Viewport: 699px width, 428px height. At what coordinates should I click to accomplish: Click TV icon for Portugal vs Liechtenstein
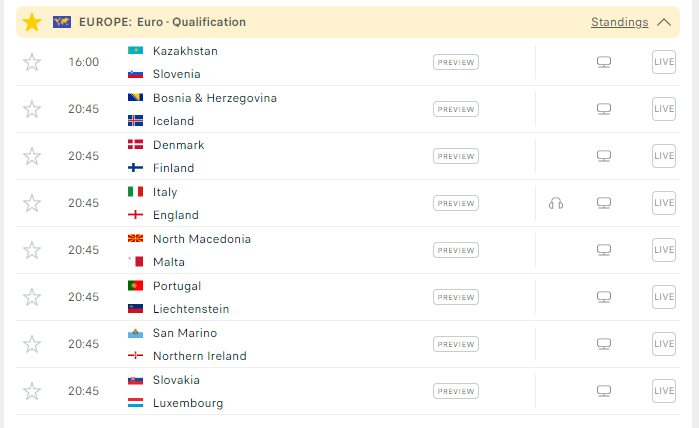pos(604,297)
